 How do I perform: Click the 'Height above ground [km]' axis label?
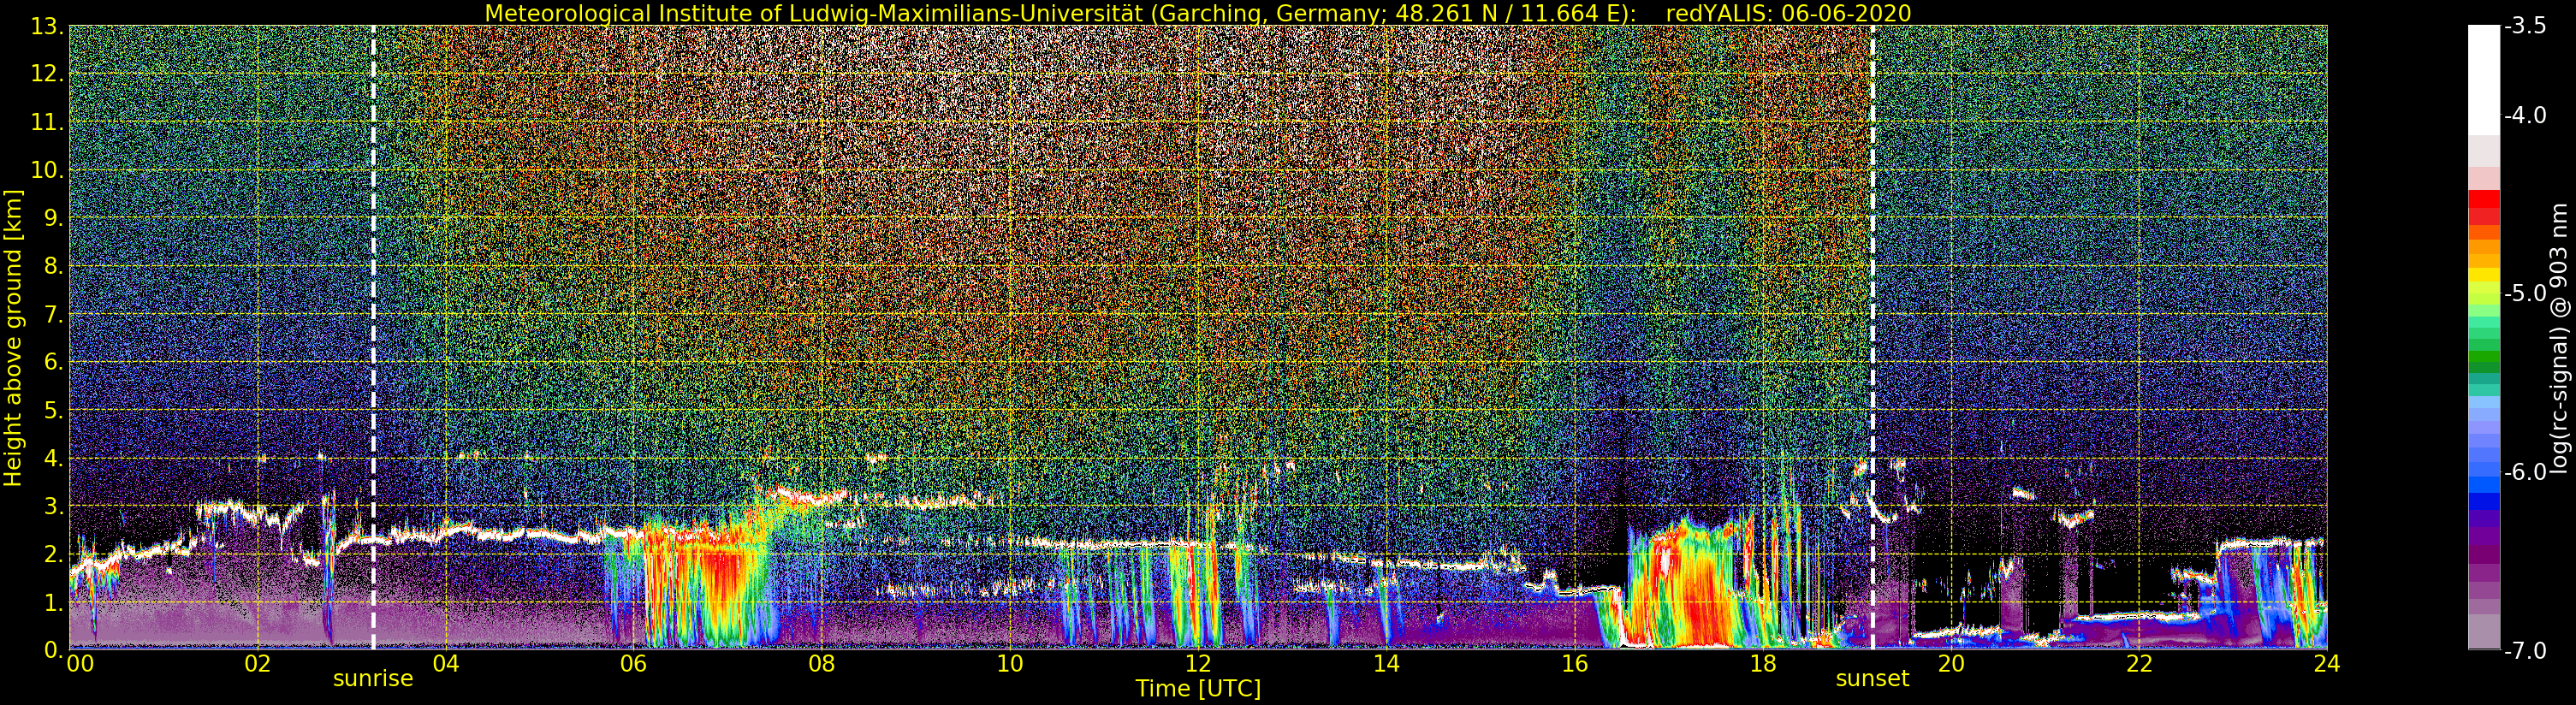13,338
